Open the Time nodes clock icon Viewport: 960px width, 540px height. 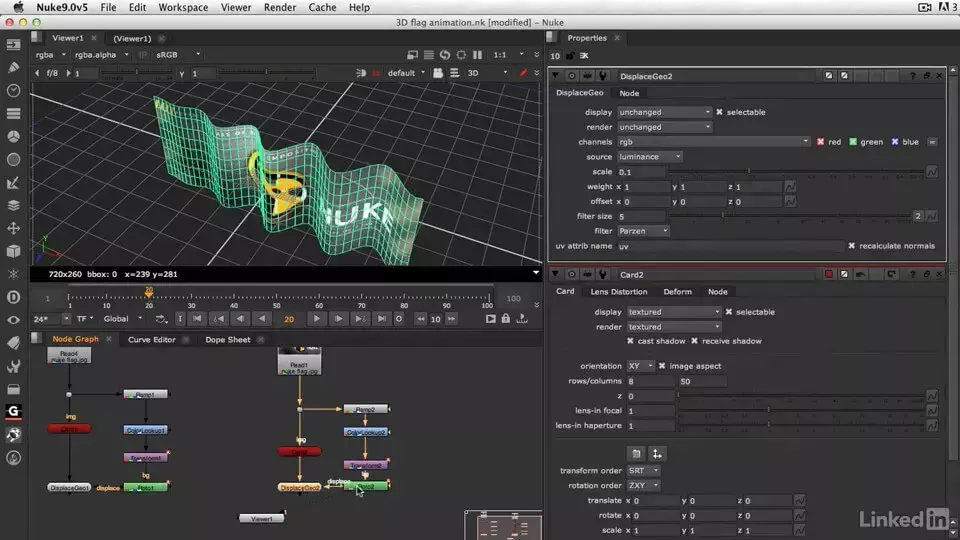13,91
